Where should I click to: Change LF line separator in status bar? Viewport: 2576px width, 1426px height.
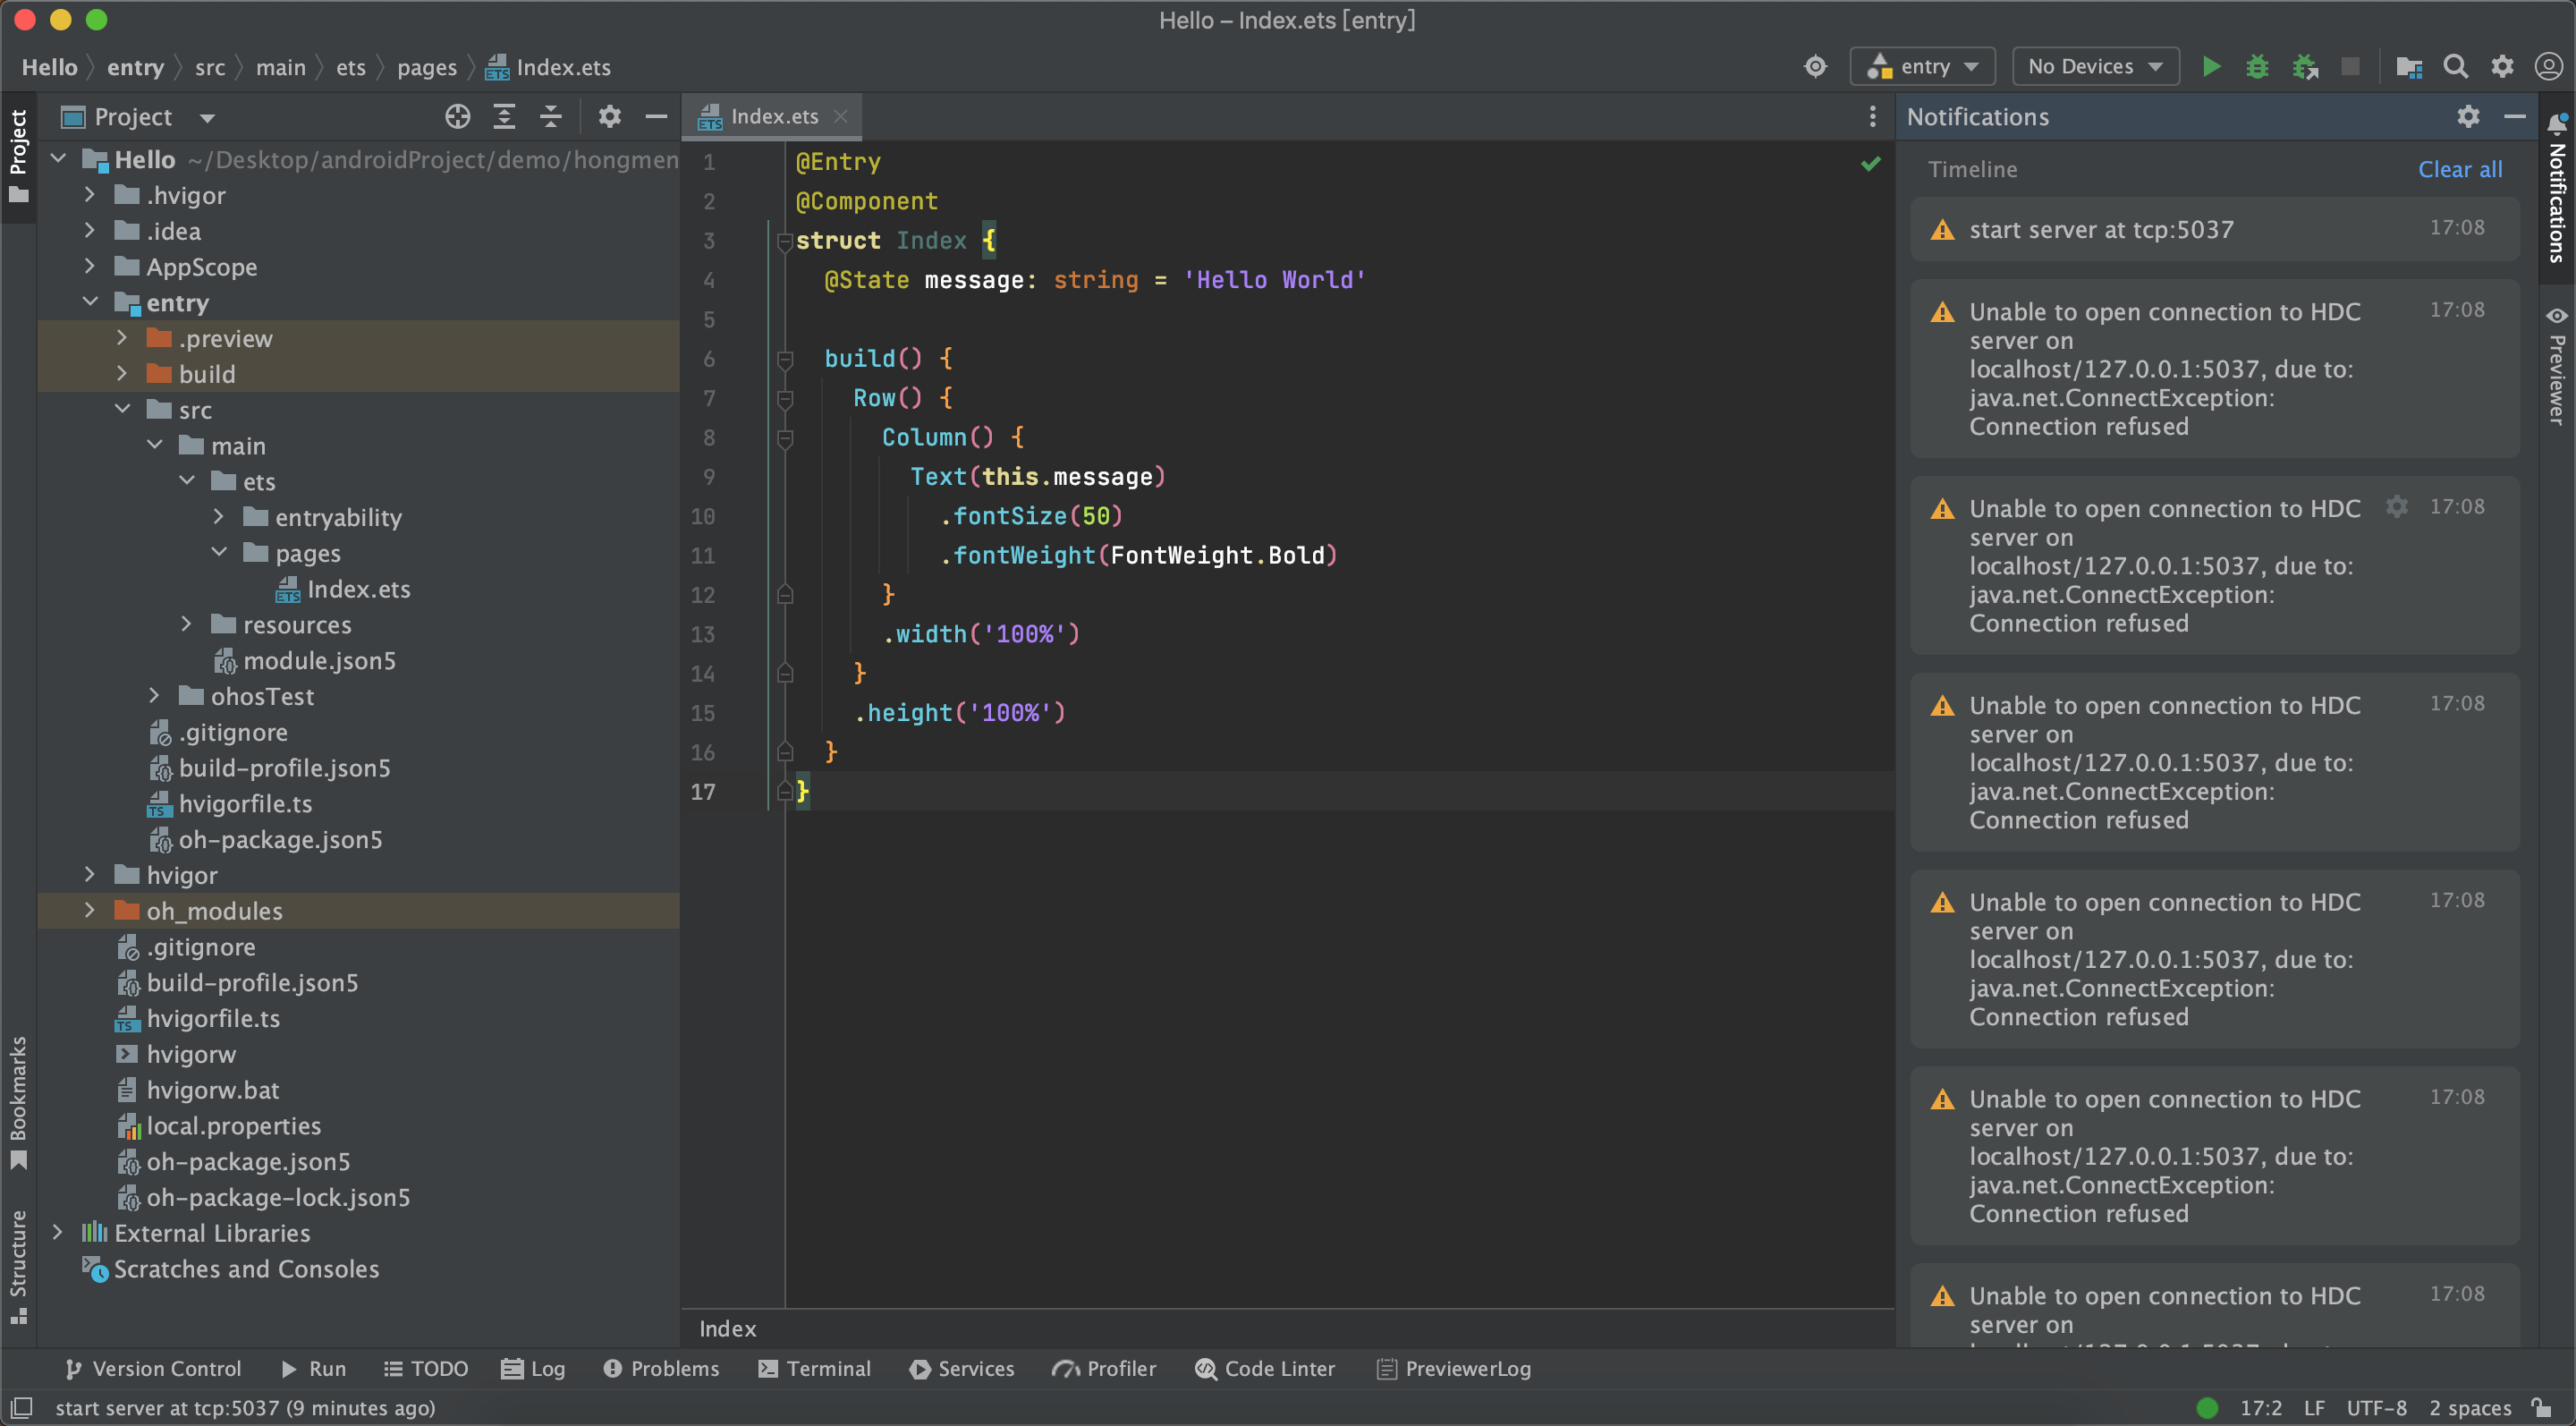[x=2313, y=1407]
